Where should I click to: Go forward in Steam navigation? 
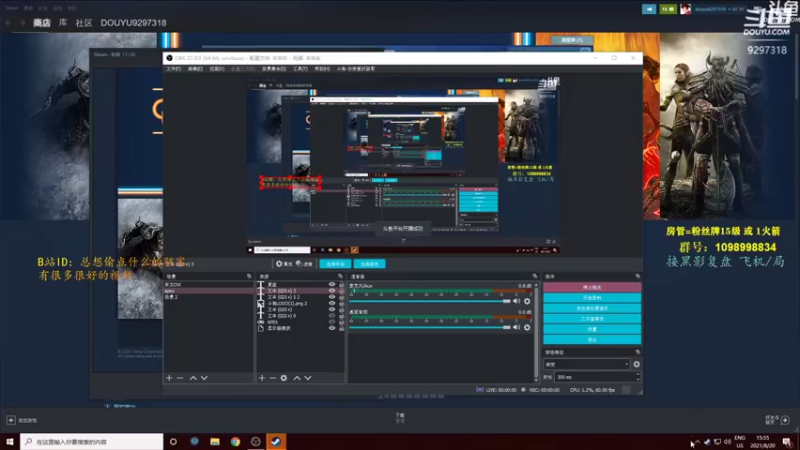pos(22,23)
